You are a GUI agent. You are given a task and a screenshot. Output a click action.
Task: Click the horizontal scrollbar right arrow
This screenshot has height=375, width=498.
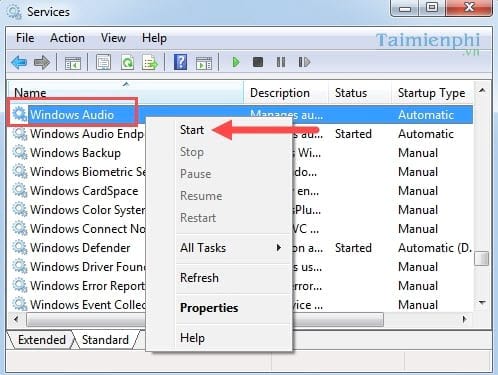pos(464,319)
